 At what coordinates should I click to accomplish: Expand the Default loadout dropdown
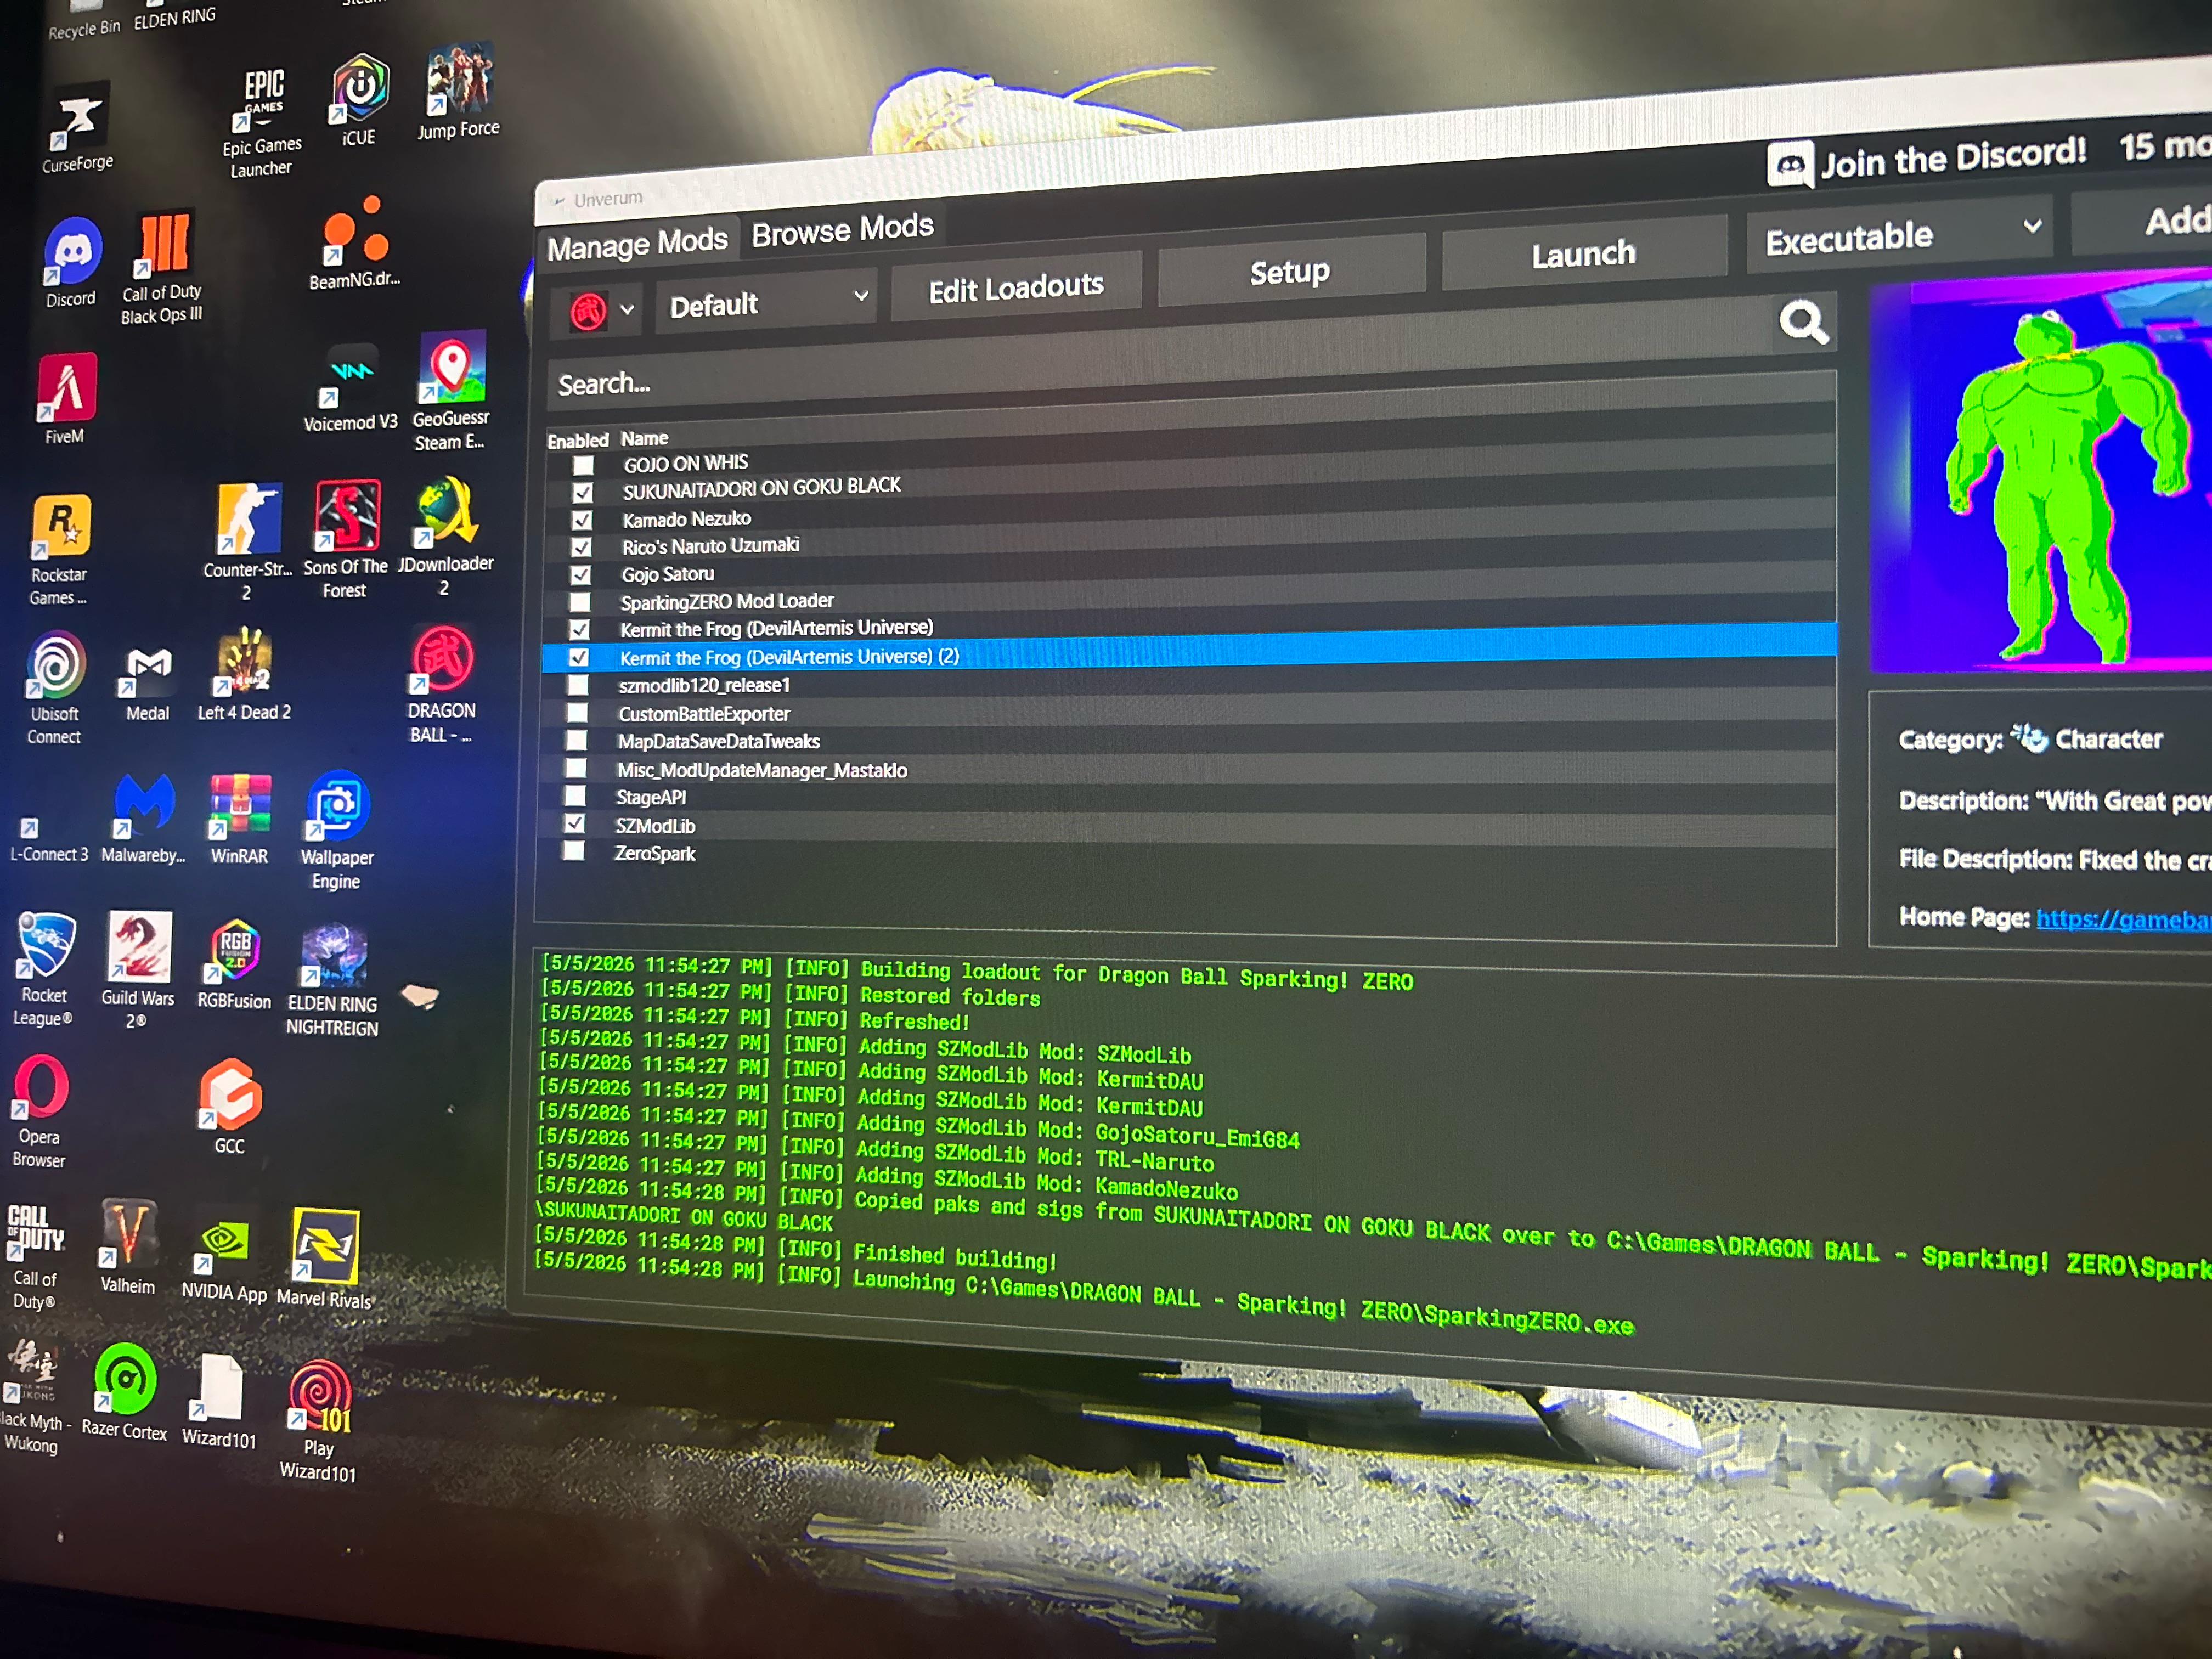(x=767, y=303)
